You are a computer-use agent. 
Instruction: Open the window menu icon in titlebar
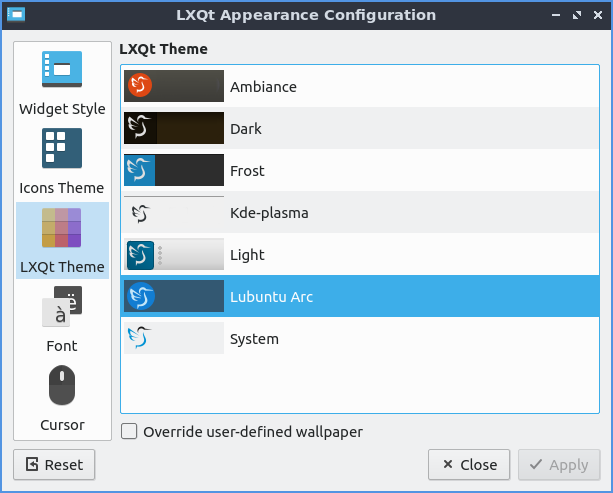click(x=16, y=15)
